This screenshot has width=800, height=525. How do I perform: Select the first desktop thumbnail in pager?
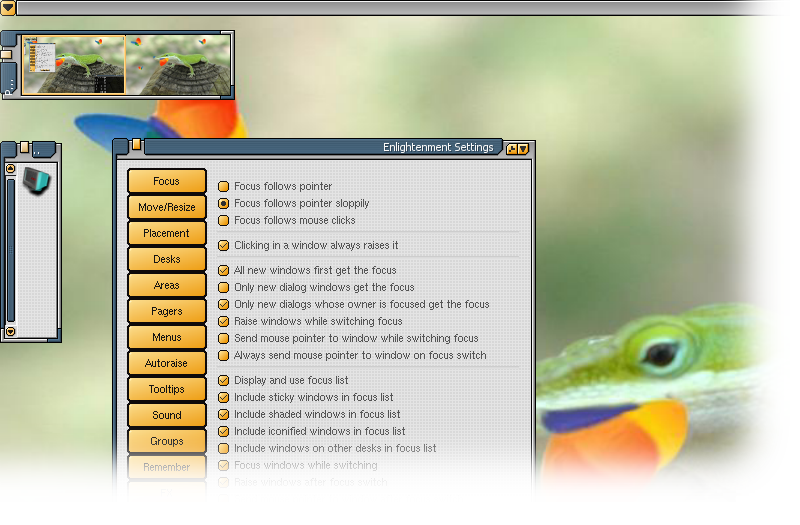pyautogui.click(x=73, y=65)
